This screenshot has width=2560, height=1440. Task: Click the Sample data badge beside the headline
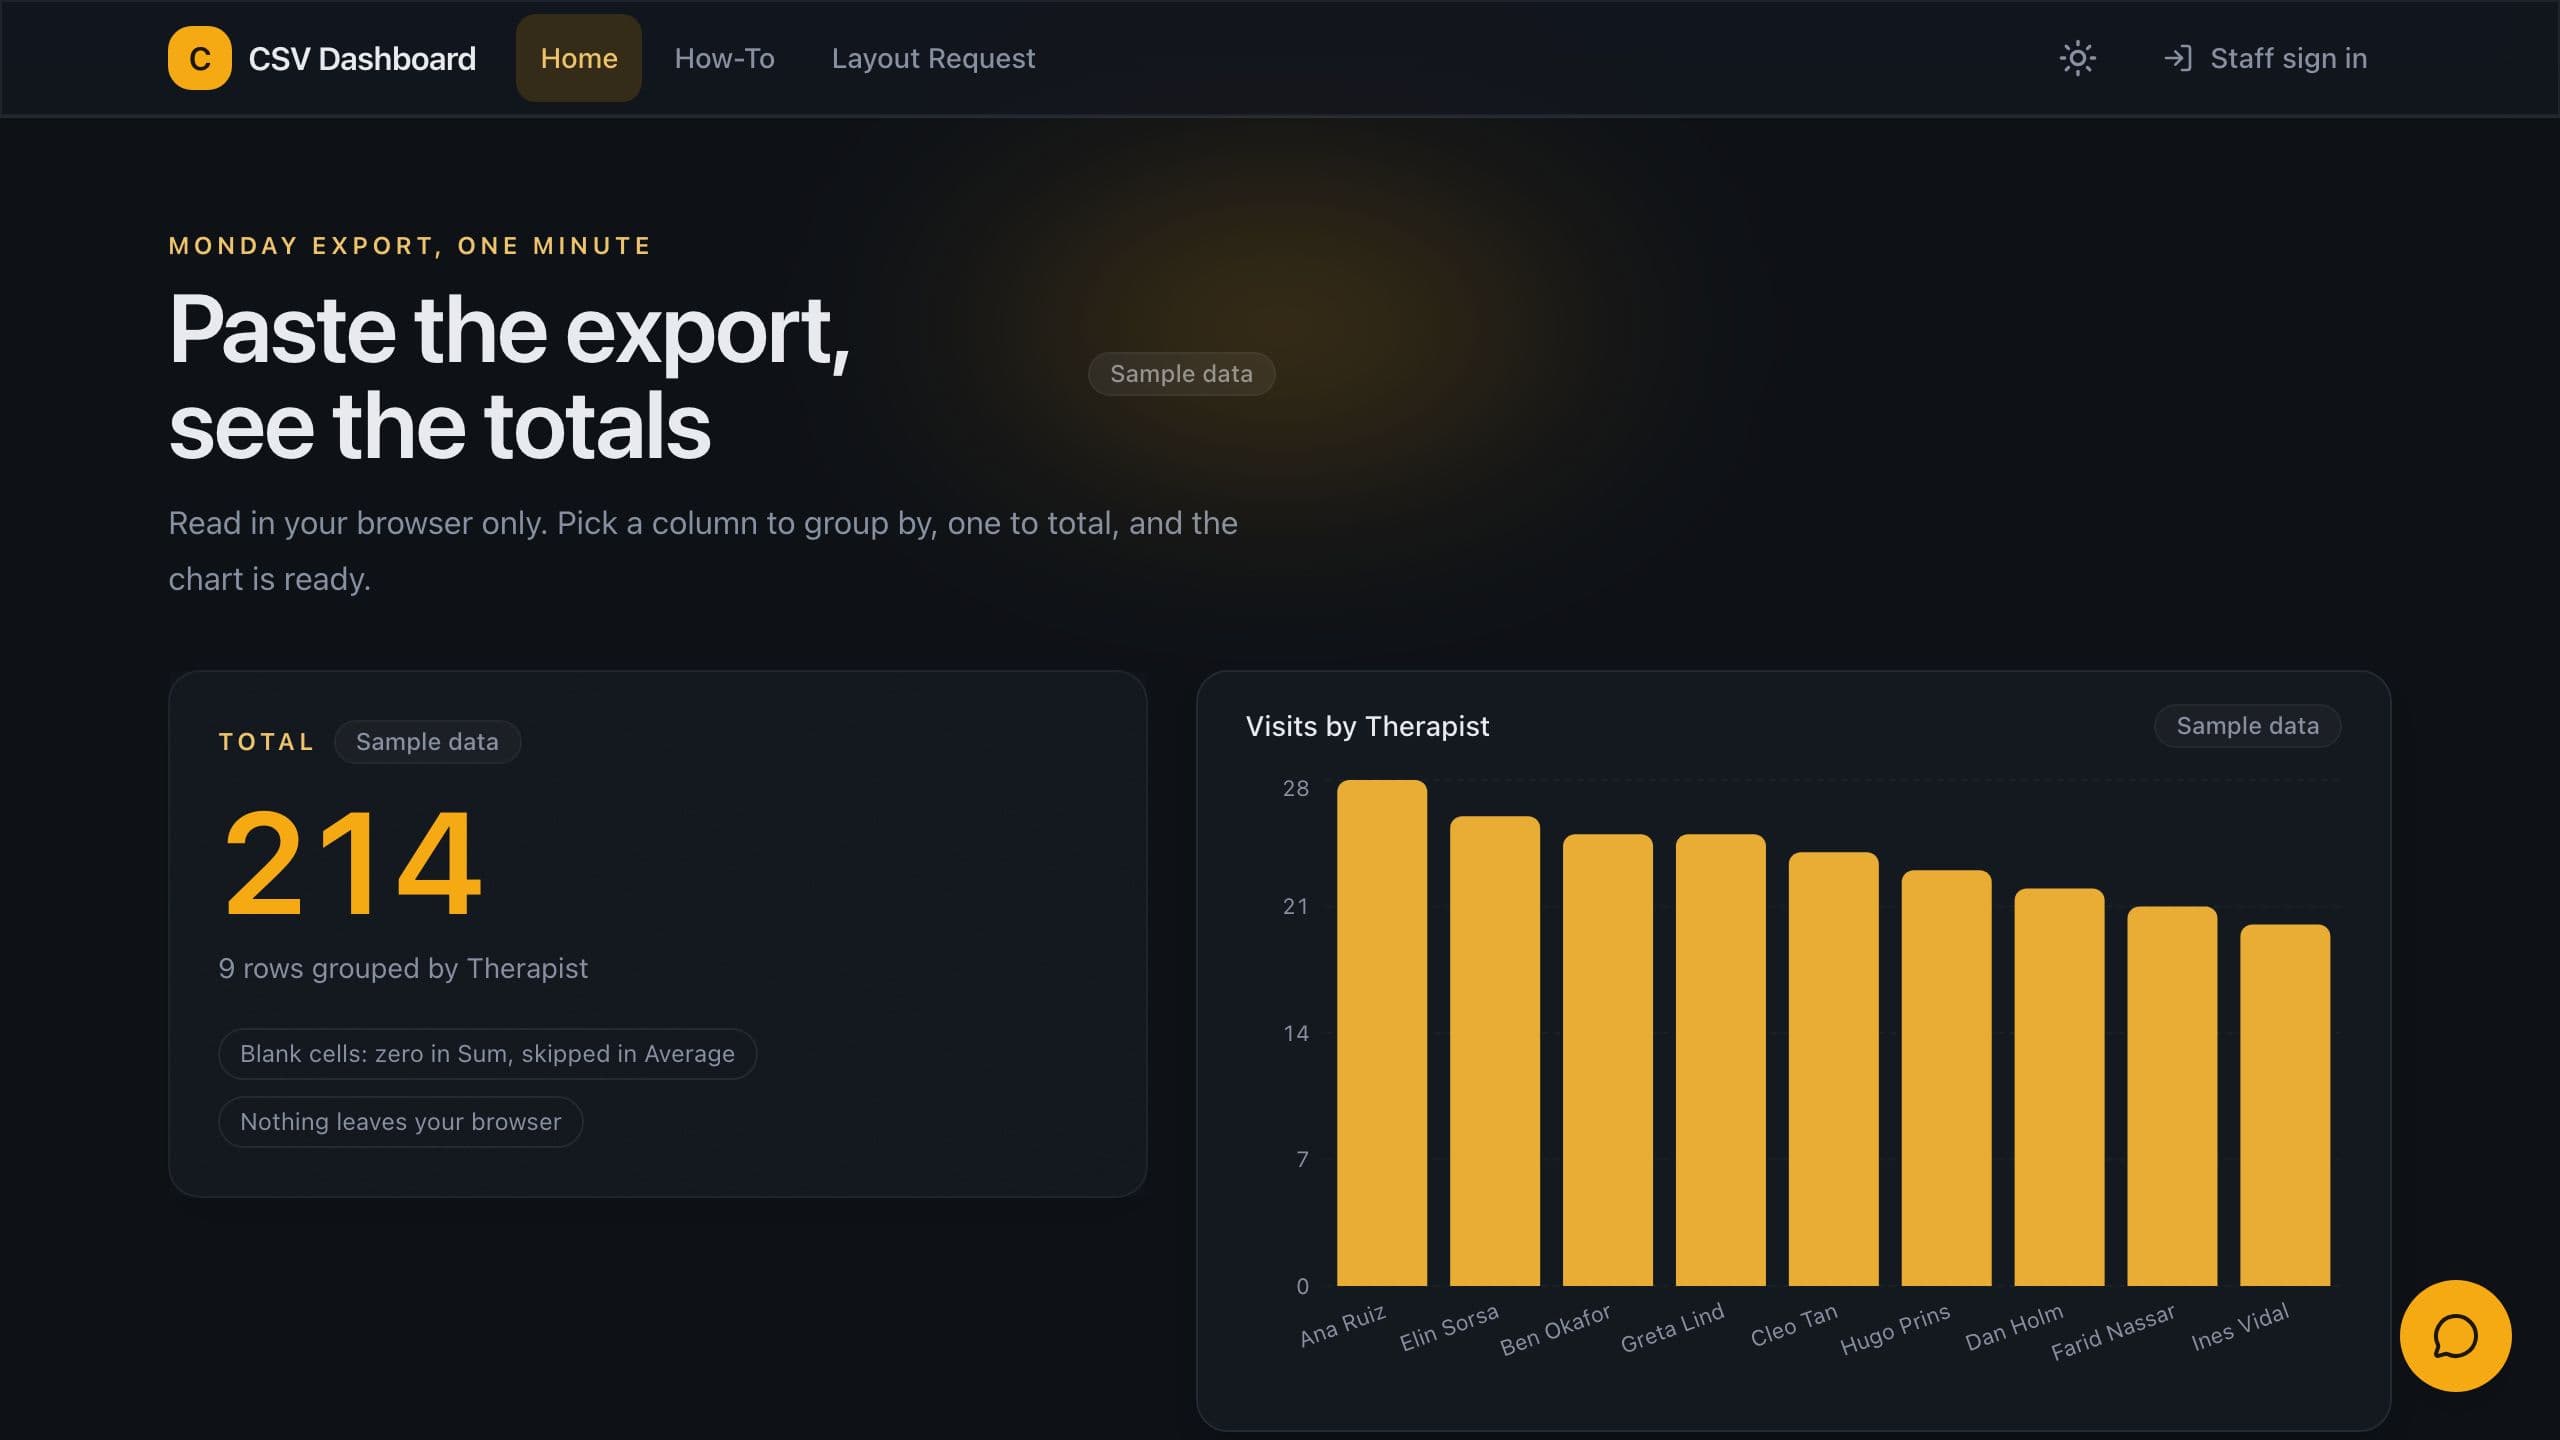1181,373
